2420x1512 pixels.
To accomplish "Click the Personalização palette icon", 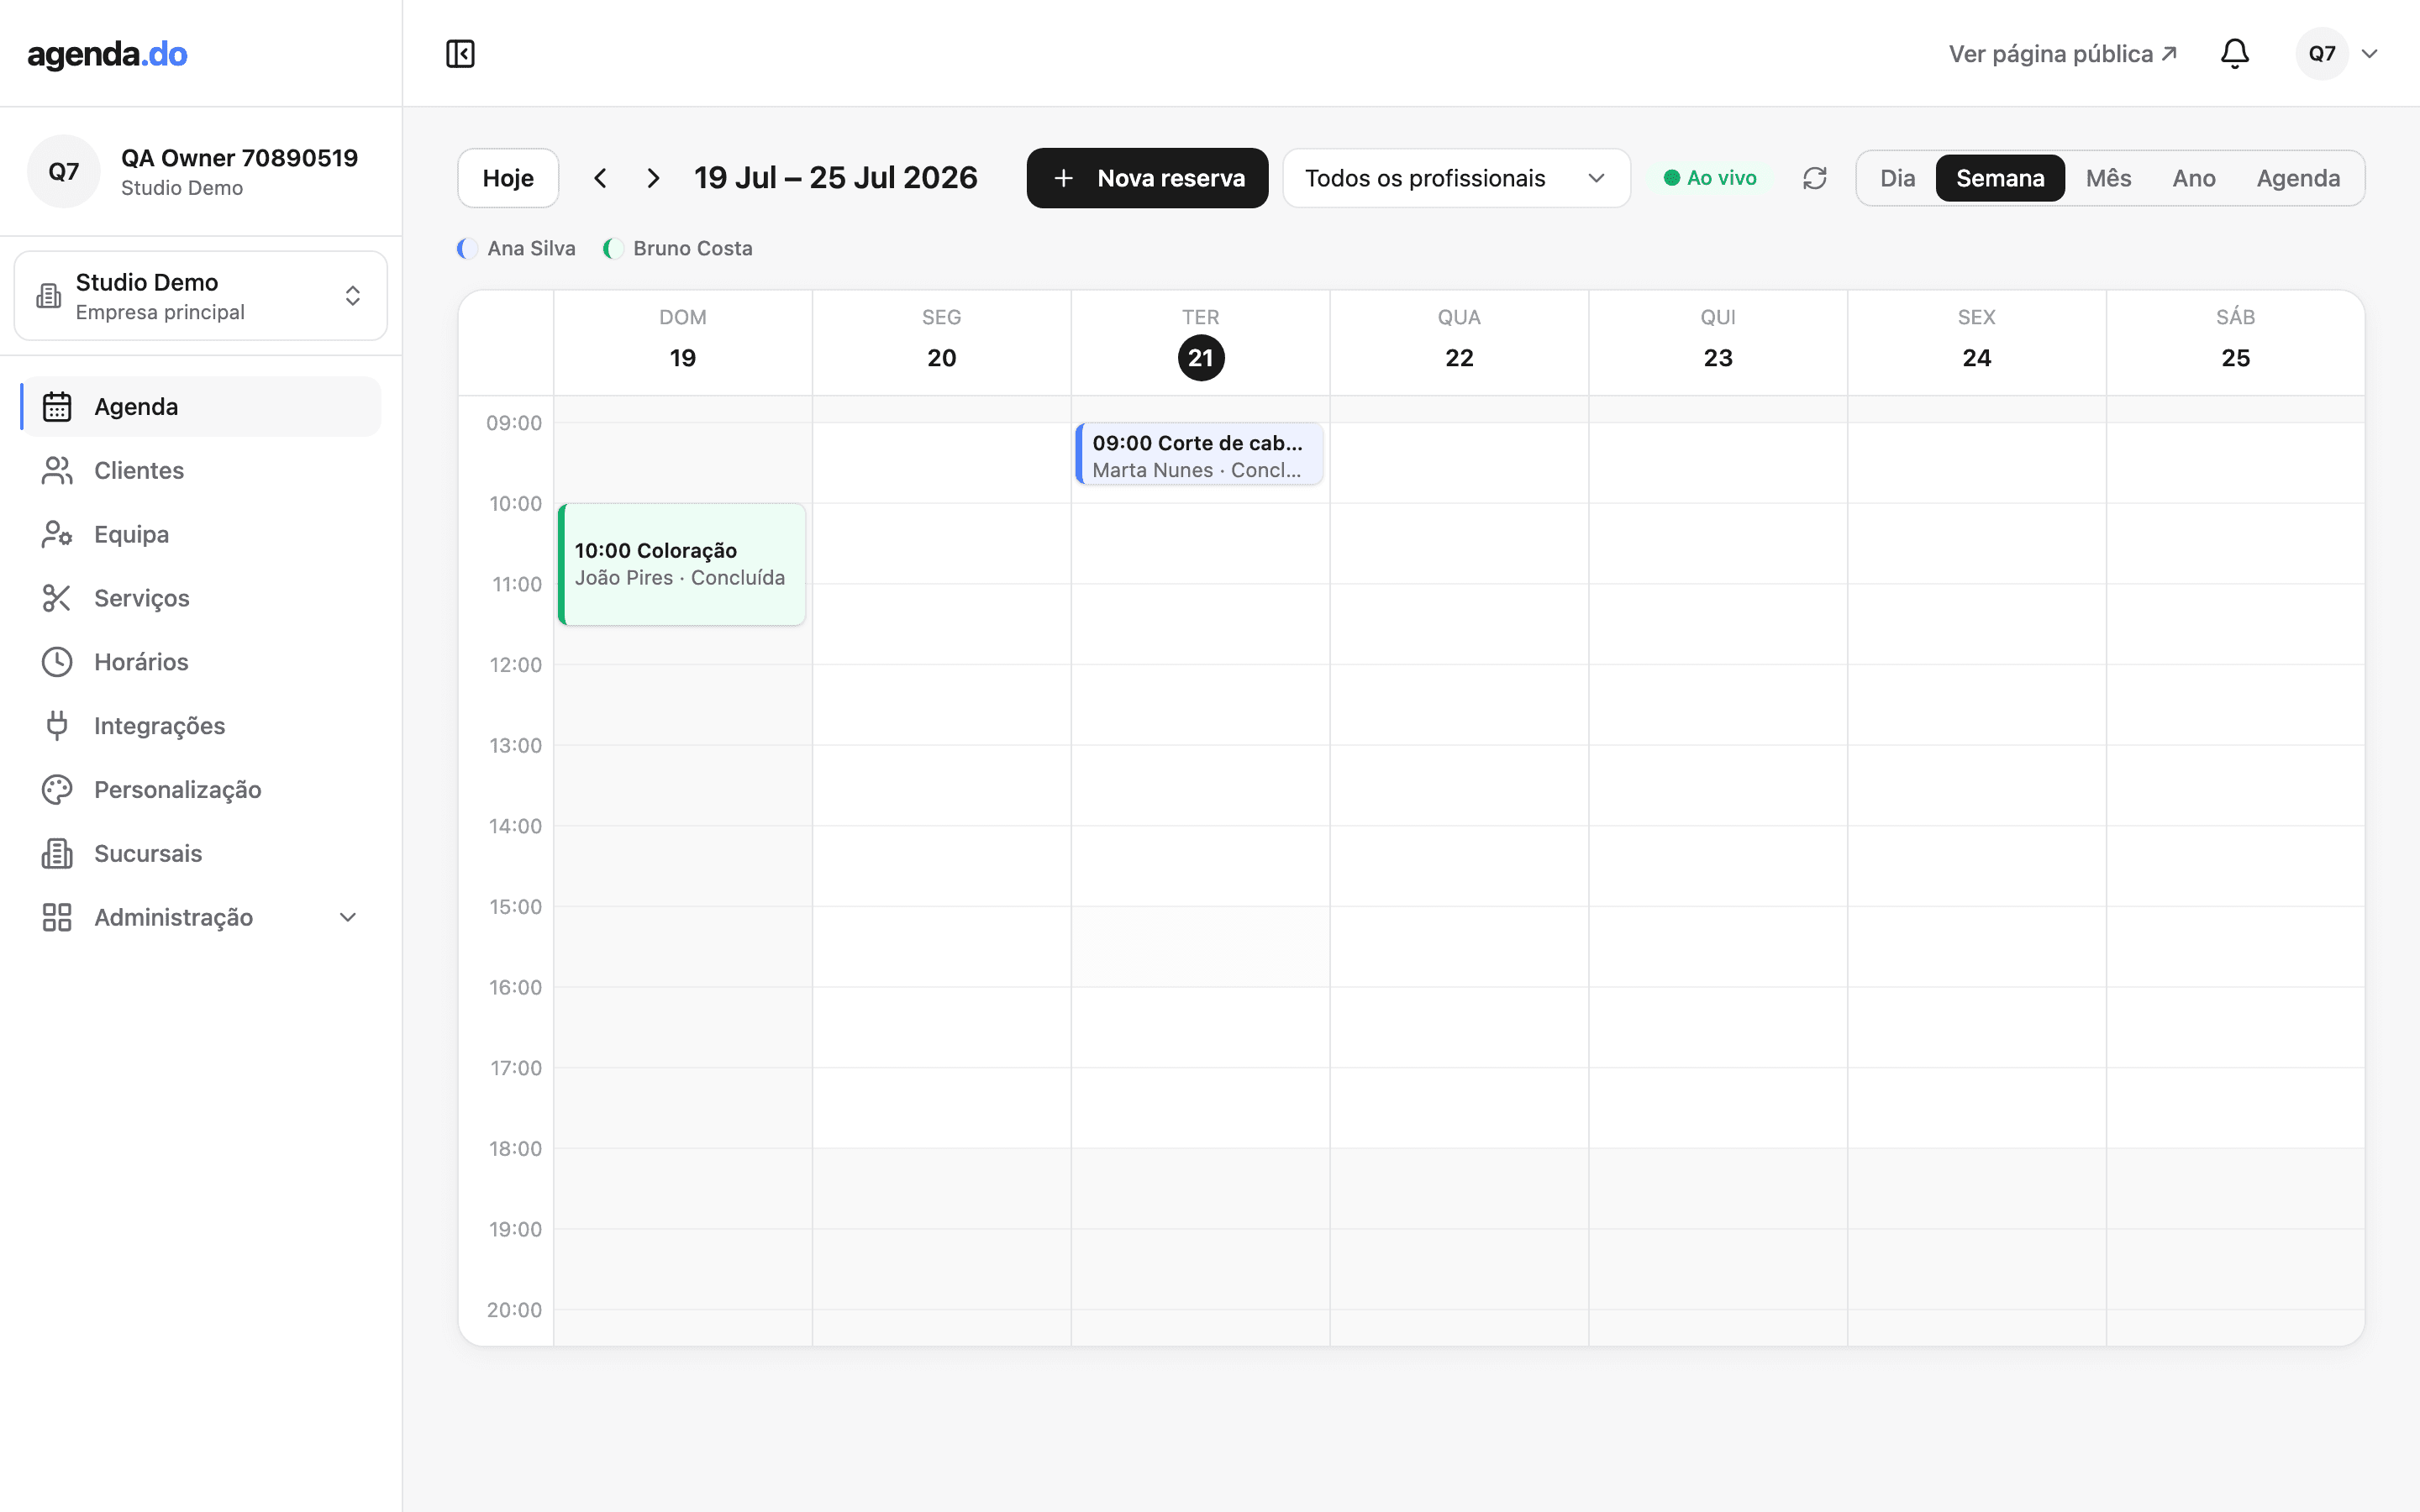I will (x=57, y=790).
